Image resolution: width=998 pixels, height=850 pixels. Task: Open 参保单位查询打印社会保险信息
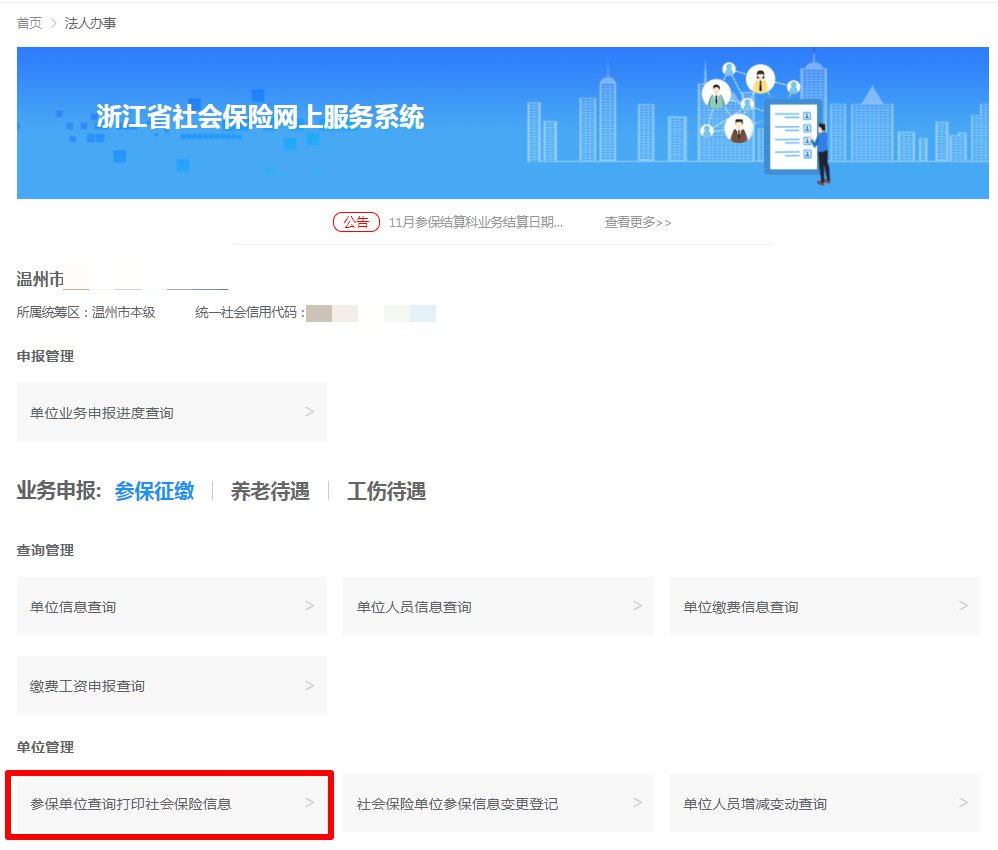pos(131,804)
